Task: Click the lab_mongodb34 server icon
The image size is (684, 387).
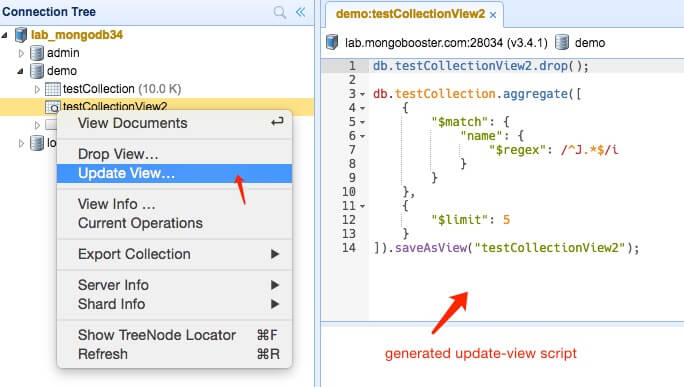Action: [x=21, y=35]
